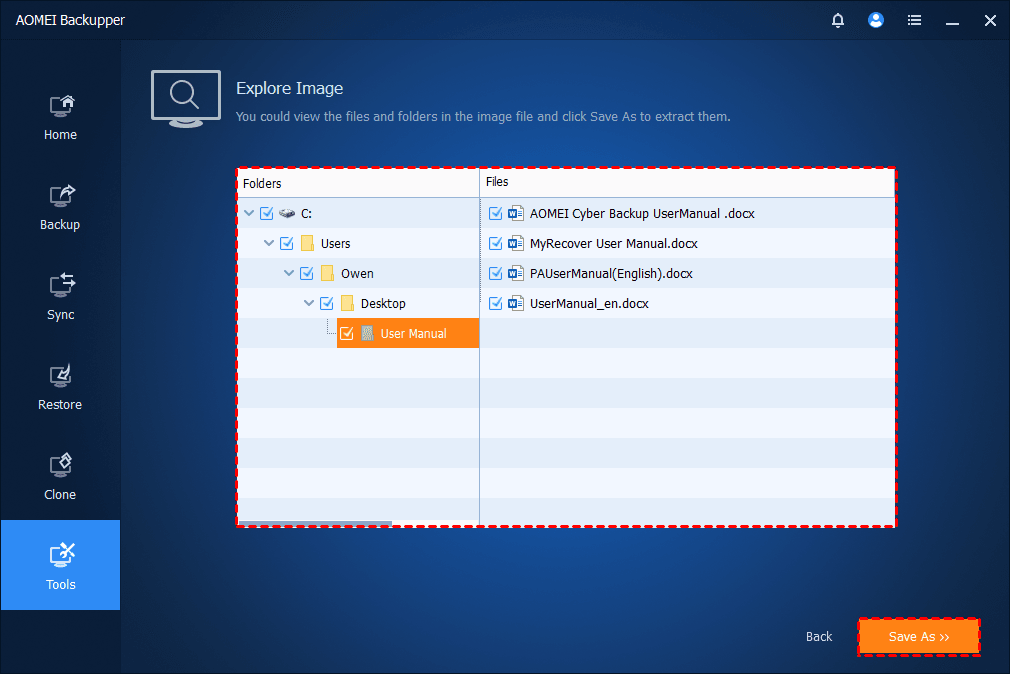
Task: Select the "User Manual" tree row
Action: click(408, 333)
